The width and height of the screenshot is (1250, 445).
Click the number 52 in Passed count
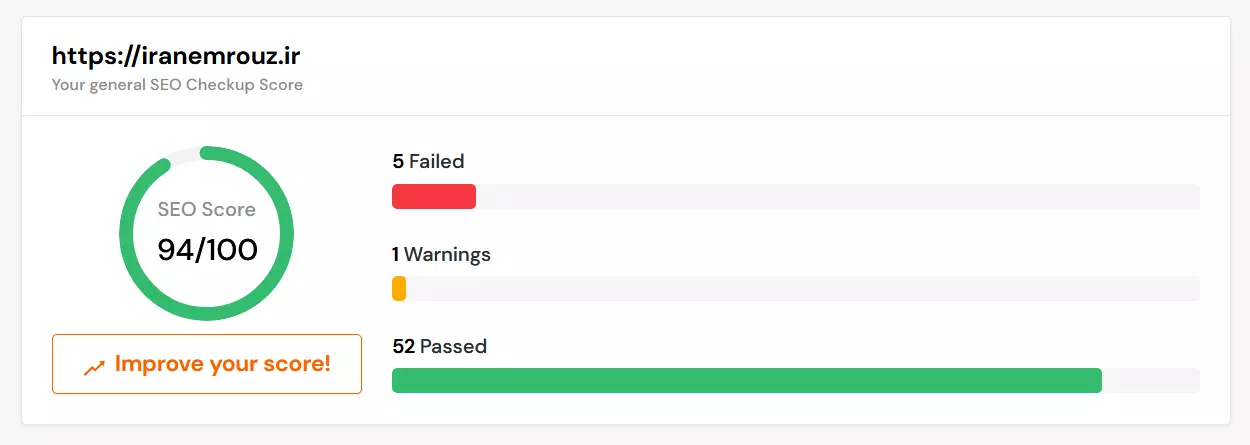coord(403,347)
